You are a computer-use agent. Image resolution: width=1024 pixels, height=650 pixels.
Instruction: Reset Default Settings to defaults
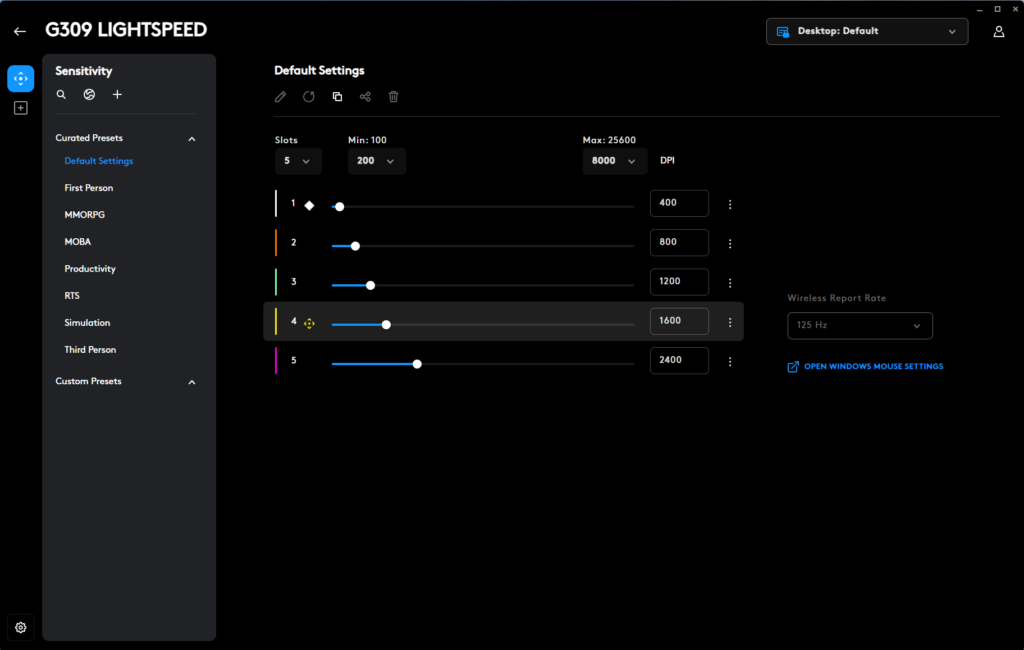309,97
